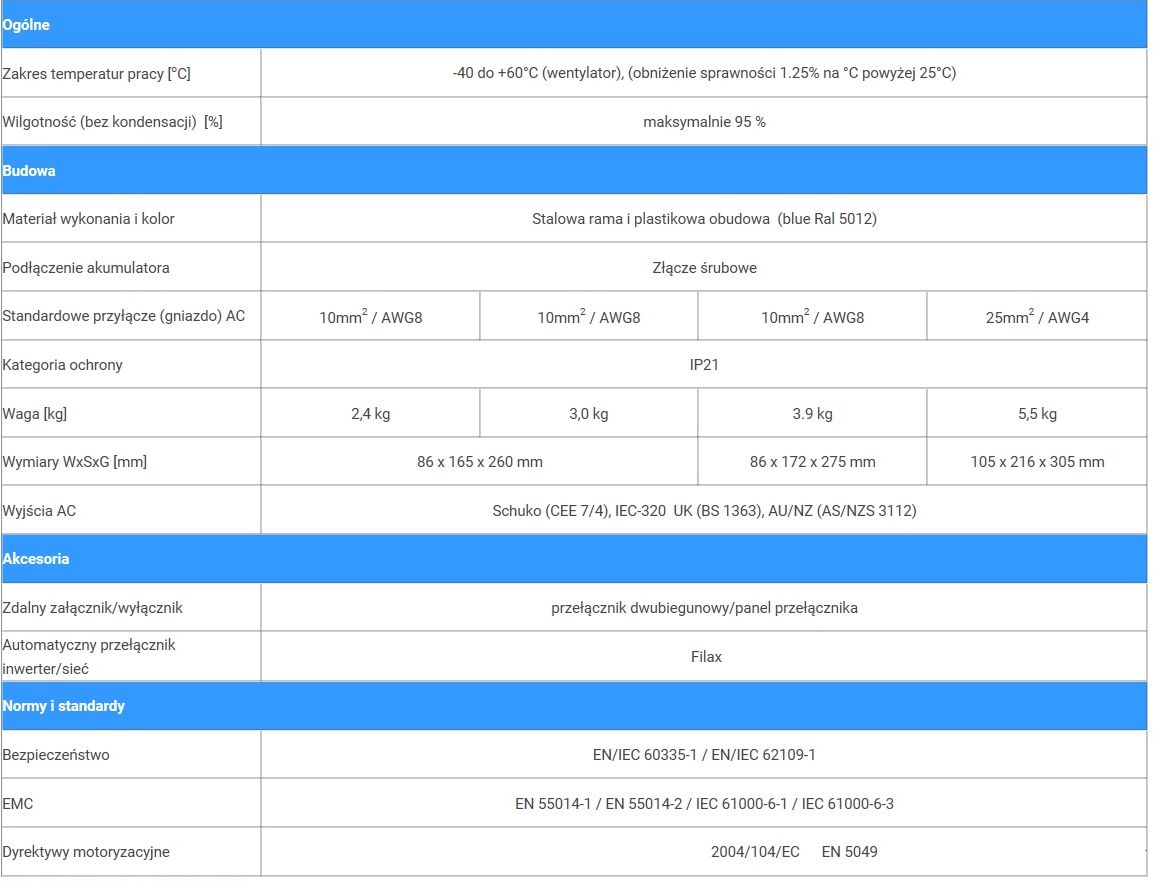1154x882 pixels.
Task: Click the '5,5 kg' weight cell
Action: click(x=1037, y=414)
